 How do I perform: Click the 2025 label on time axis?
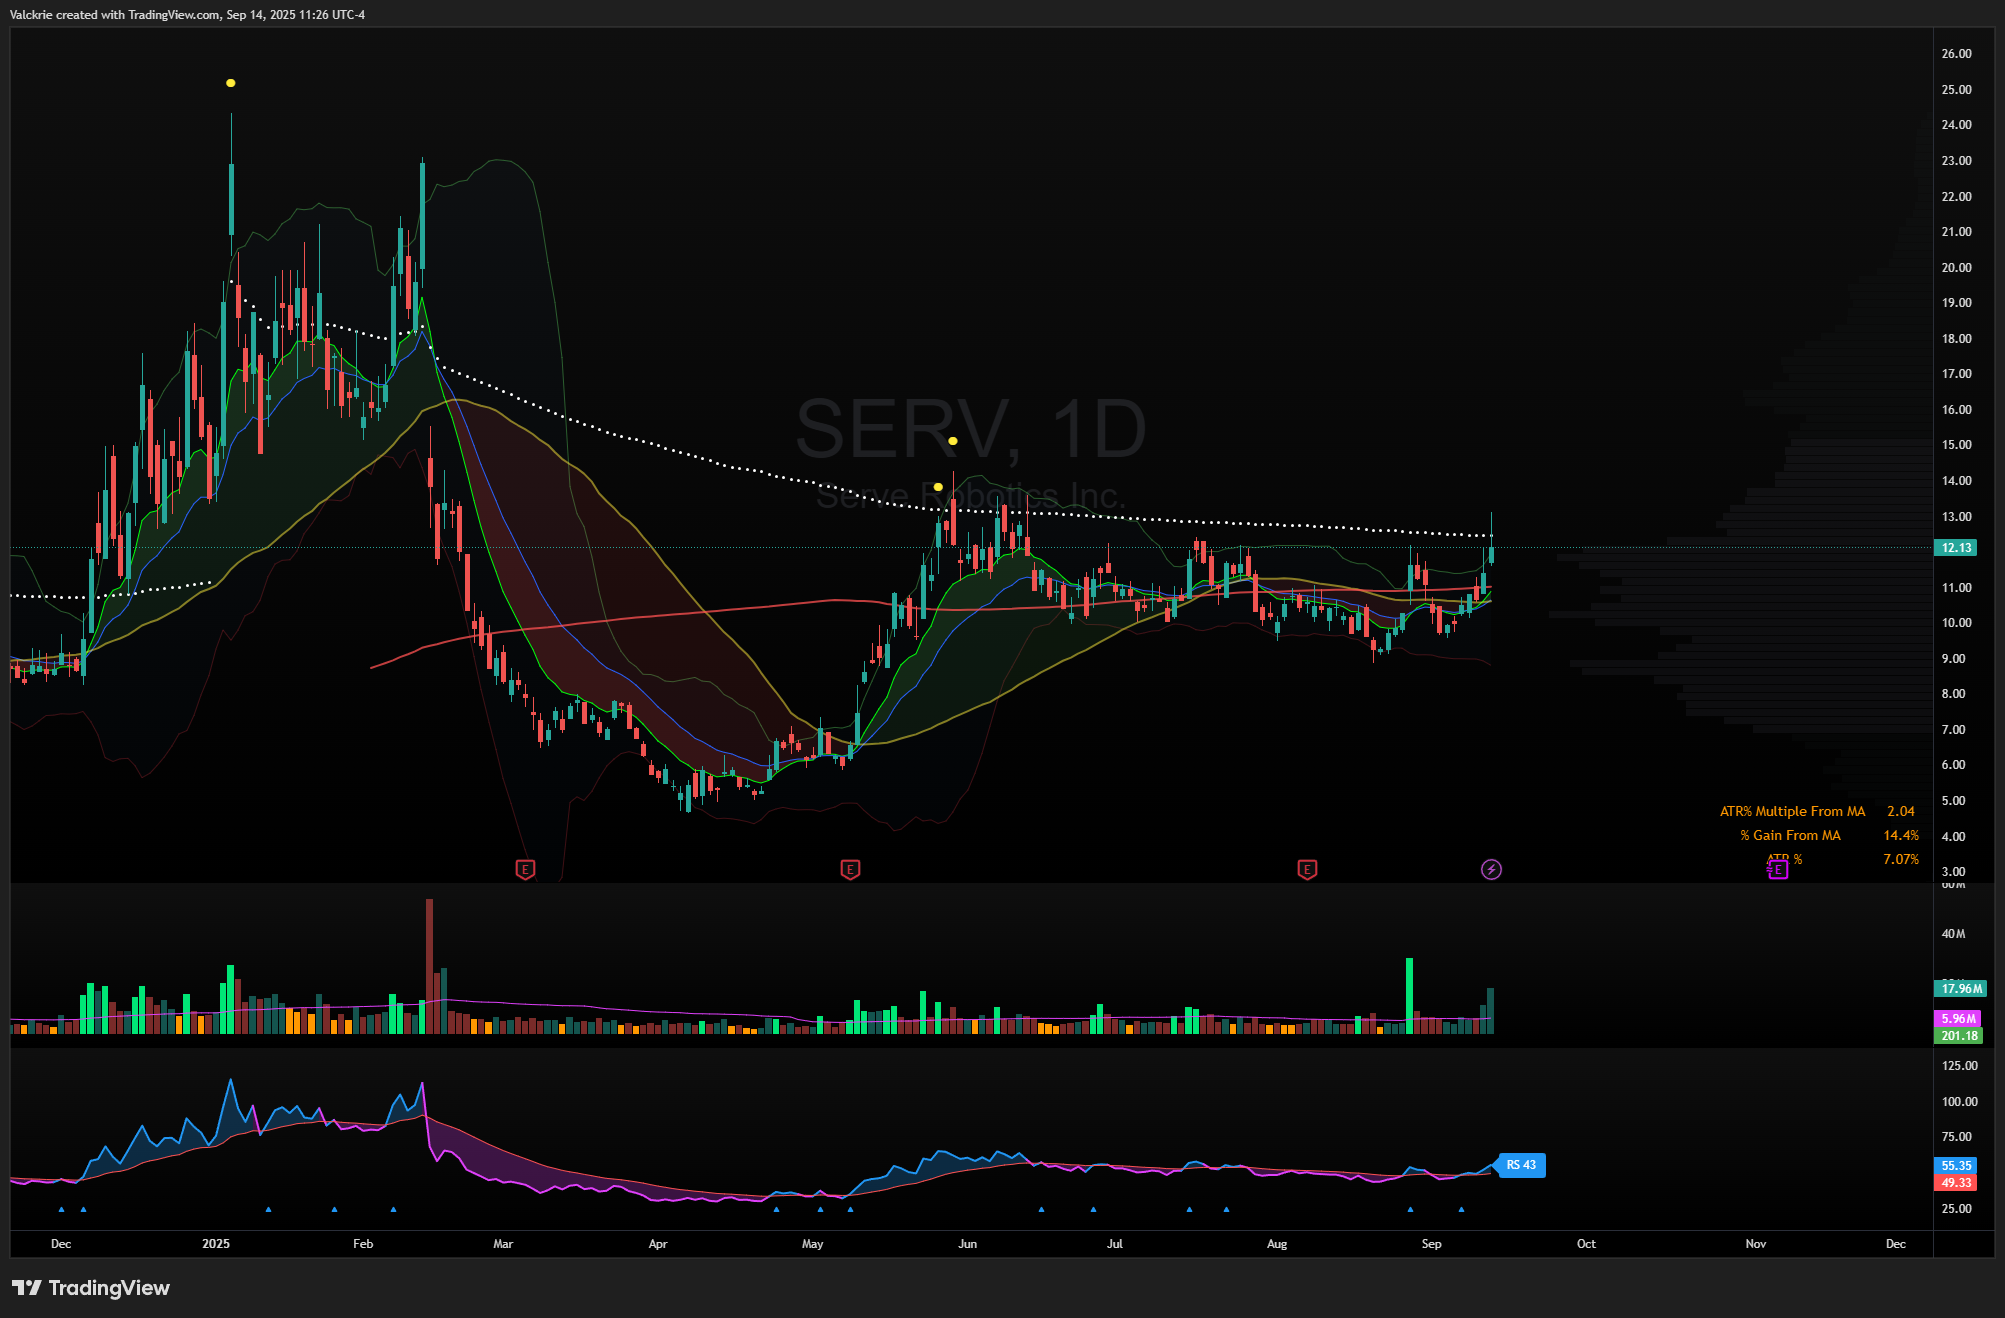point(216,1244)
